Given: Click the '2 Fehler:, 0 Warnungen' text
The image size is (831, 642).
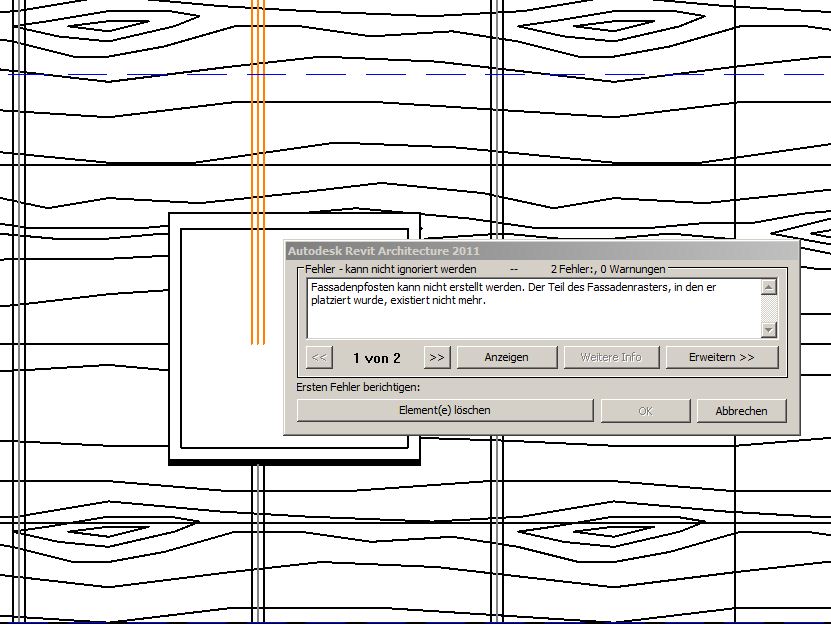Looking at the screenshot, I should click(x=608, y=269).
